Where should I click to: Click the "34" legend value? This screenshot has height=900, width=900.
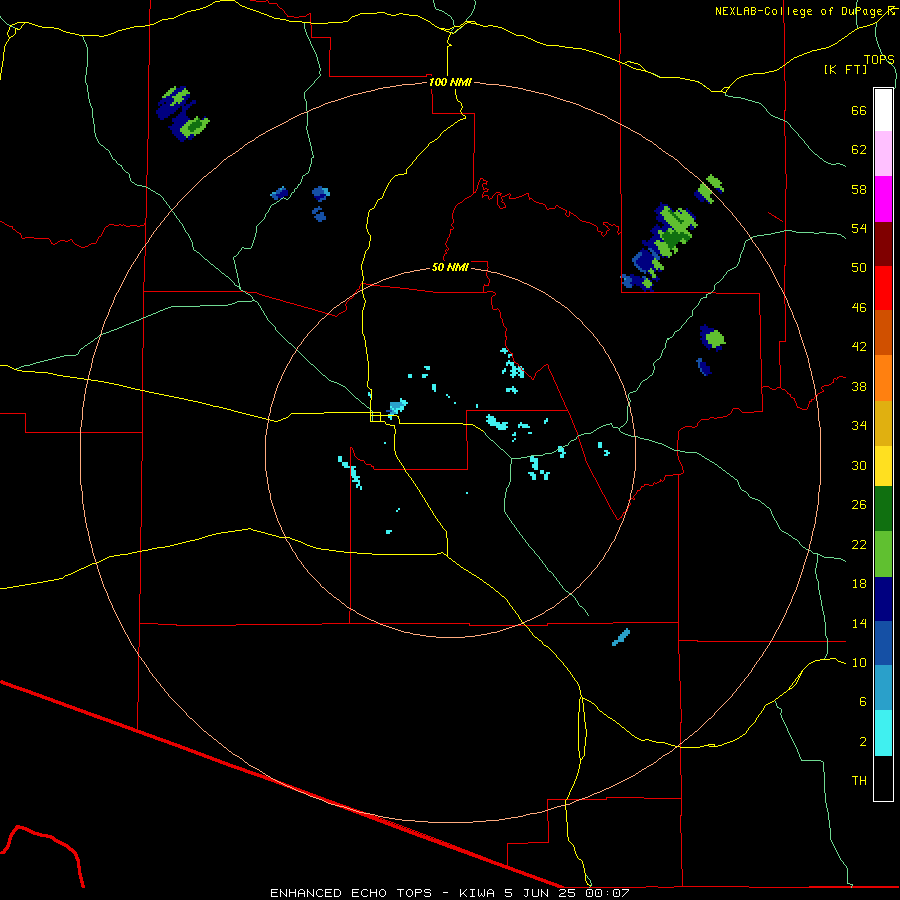[859, 426]
